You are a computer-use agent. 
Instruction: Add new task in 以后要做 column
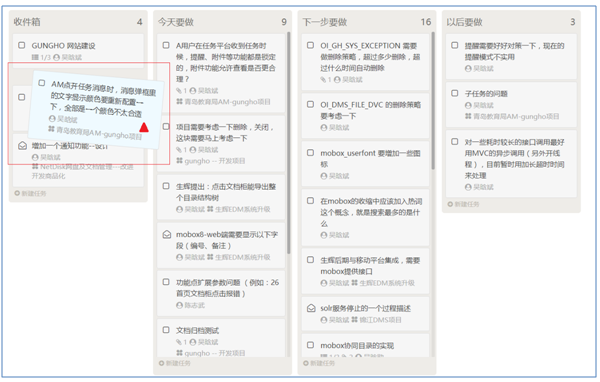coord(463,204)
